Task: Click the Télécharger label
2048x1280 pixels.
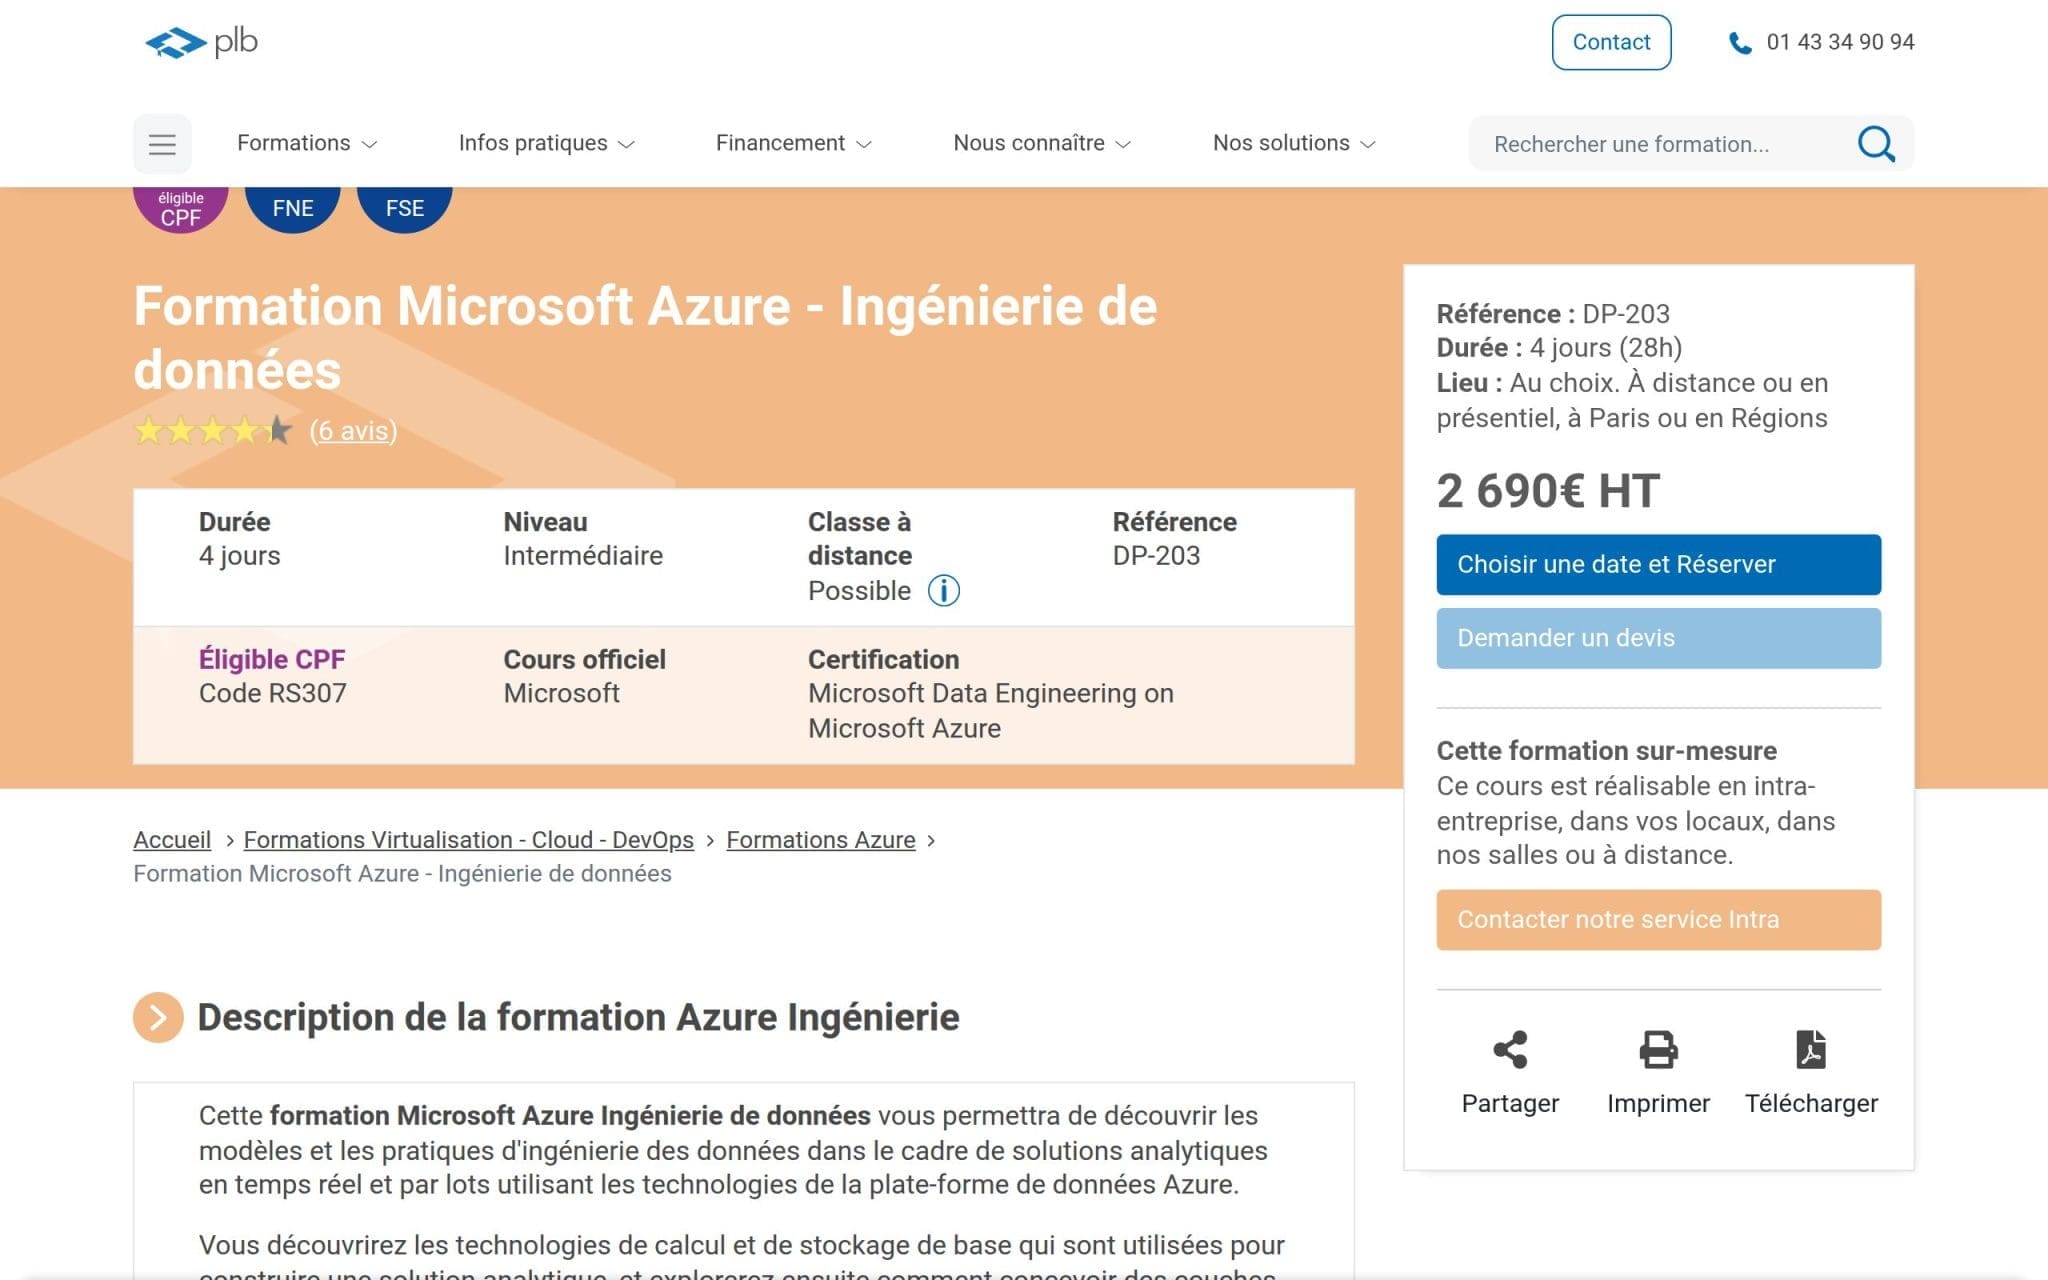Action: tap(1811, 1103)
